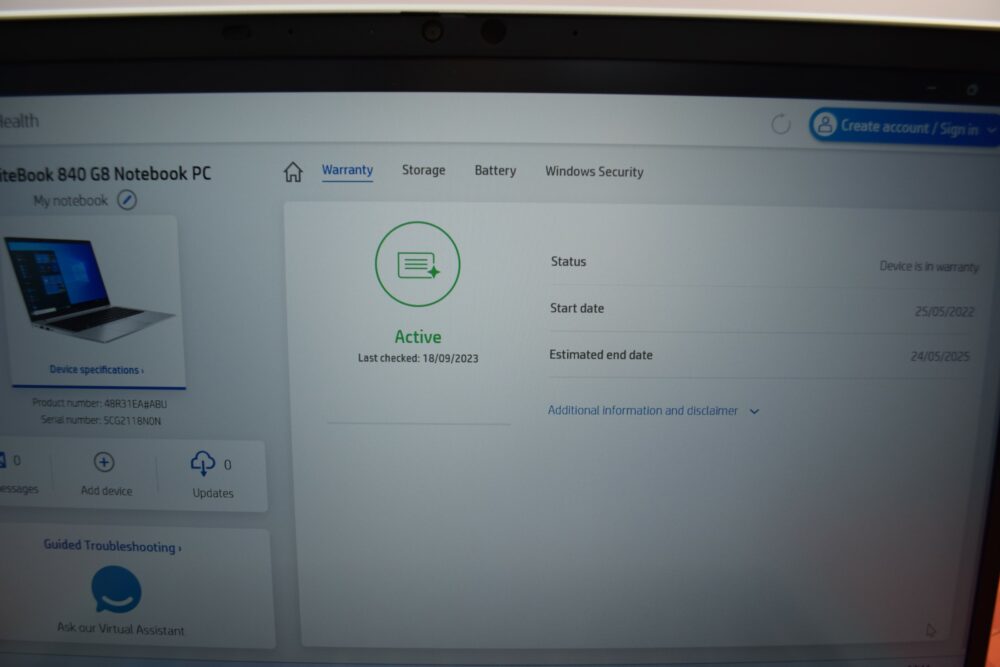Open the Windows Security tab
The height and width of the screenshot is (667, 1000).
pos(594,172)
